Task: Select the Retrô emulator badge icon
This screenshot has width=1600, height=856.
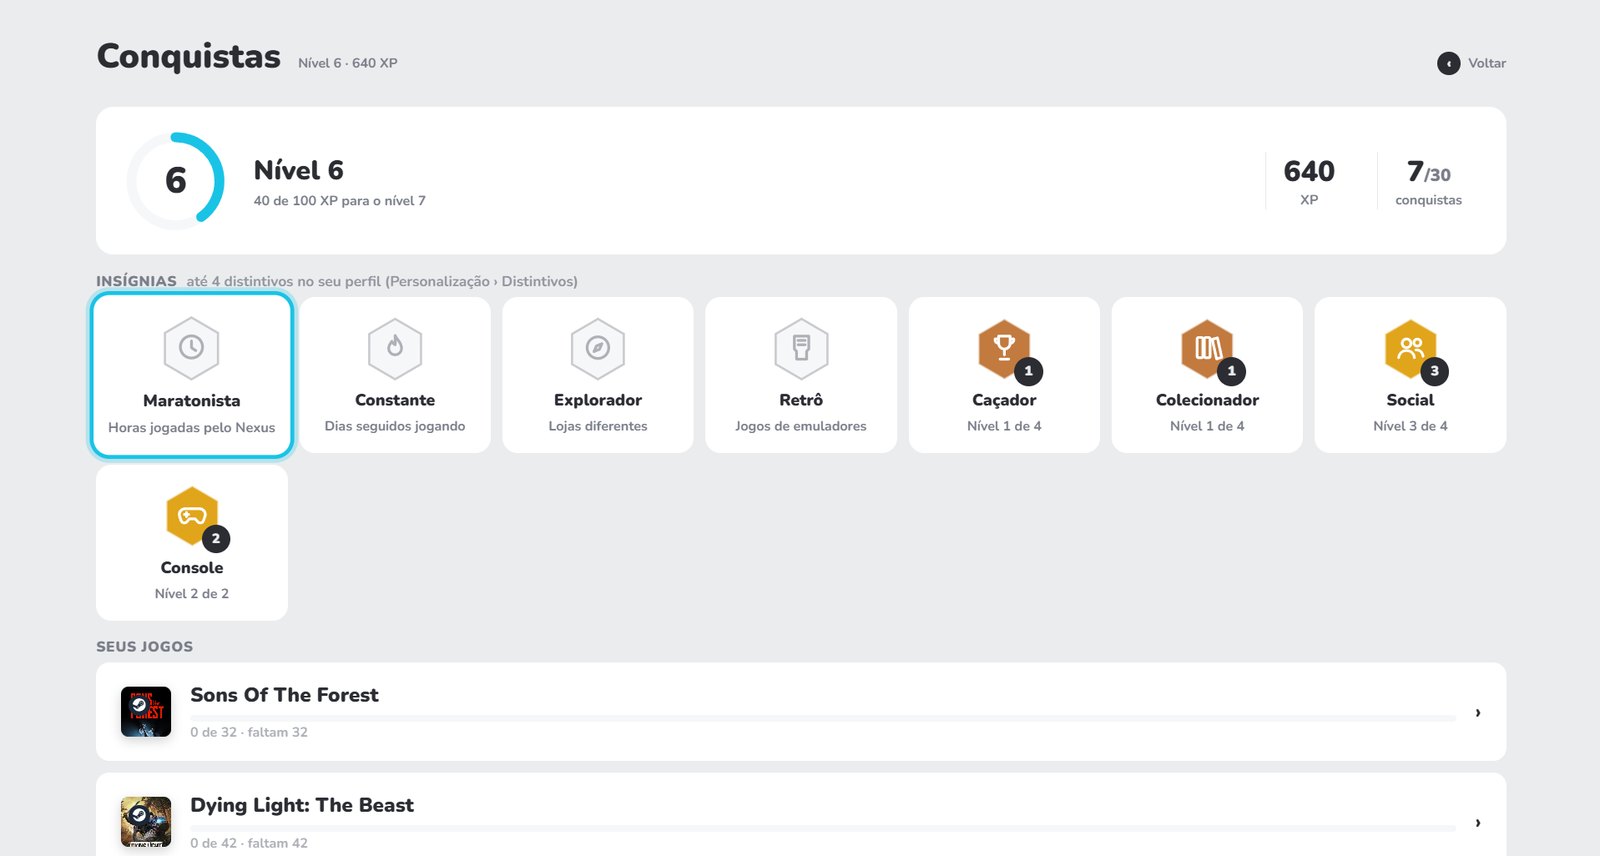Action: [801, 348]
